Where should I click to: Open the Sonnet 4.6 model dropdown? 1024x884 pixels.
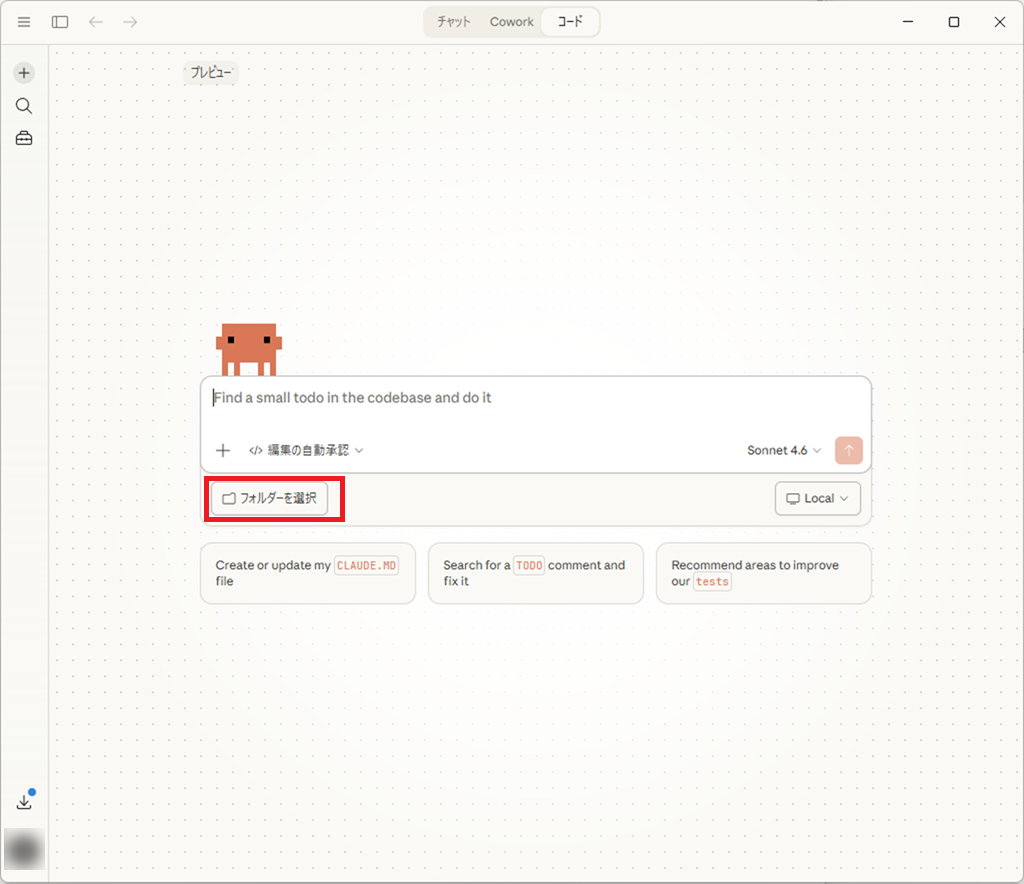(x=784, y=450)
